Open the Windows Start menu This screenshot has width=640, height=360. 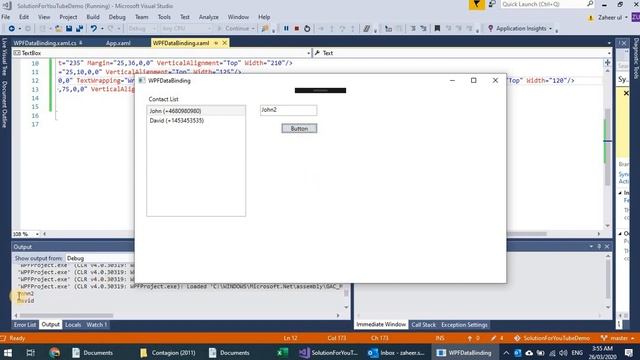(x=8, y=353)
